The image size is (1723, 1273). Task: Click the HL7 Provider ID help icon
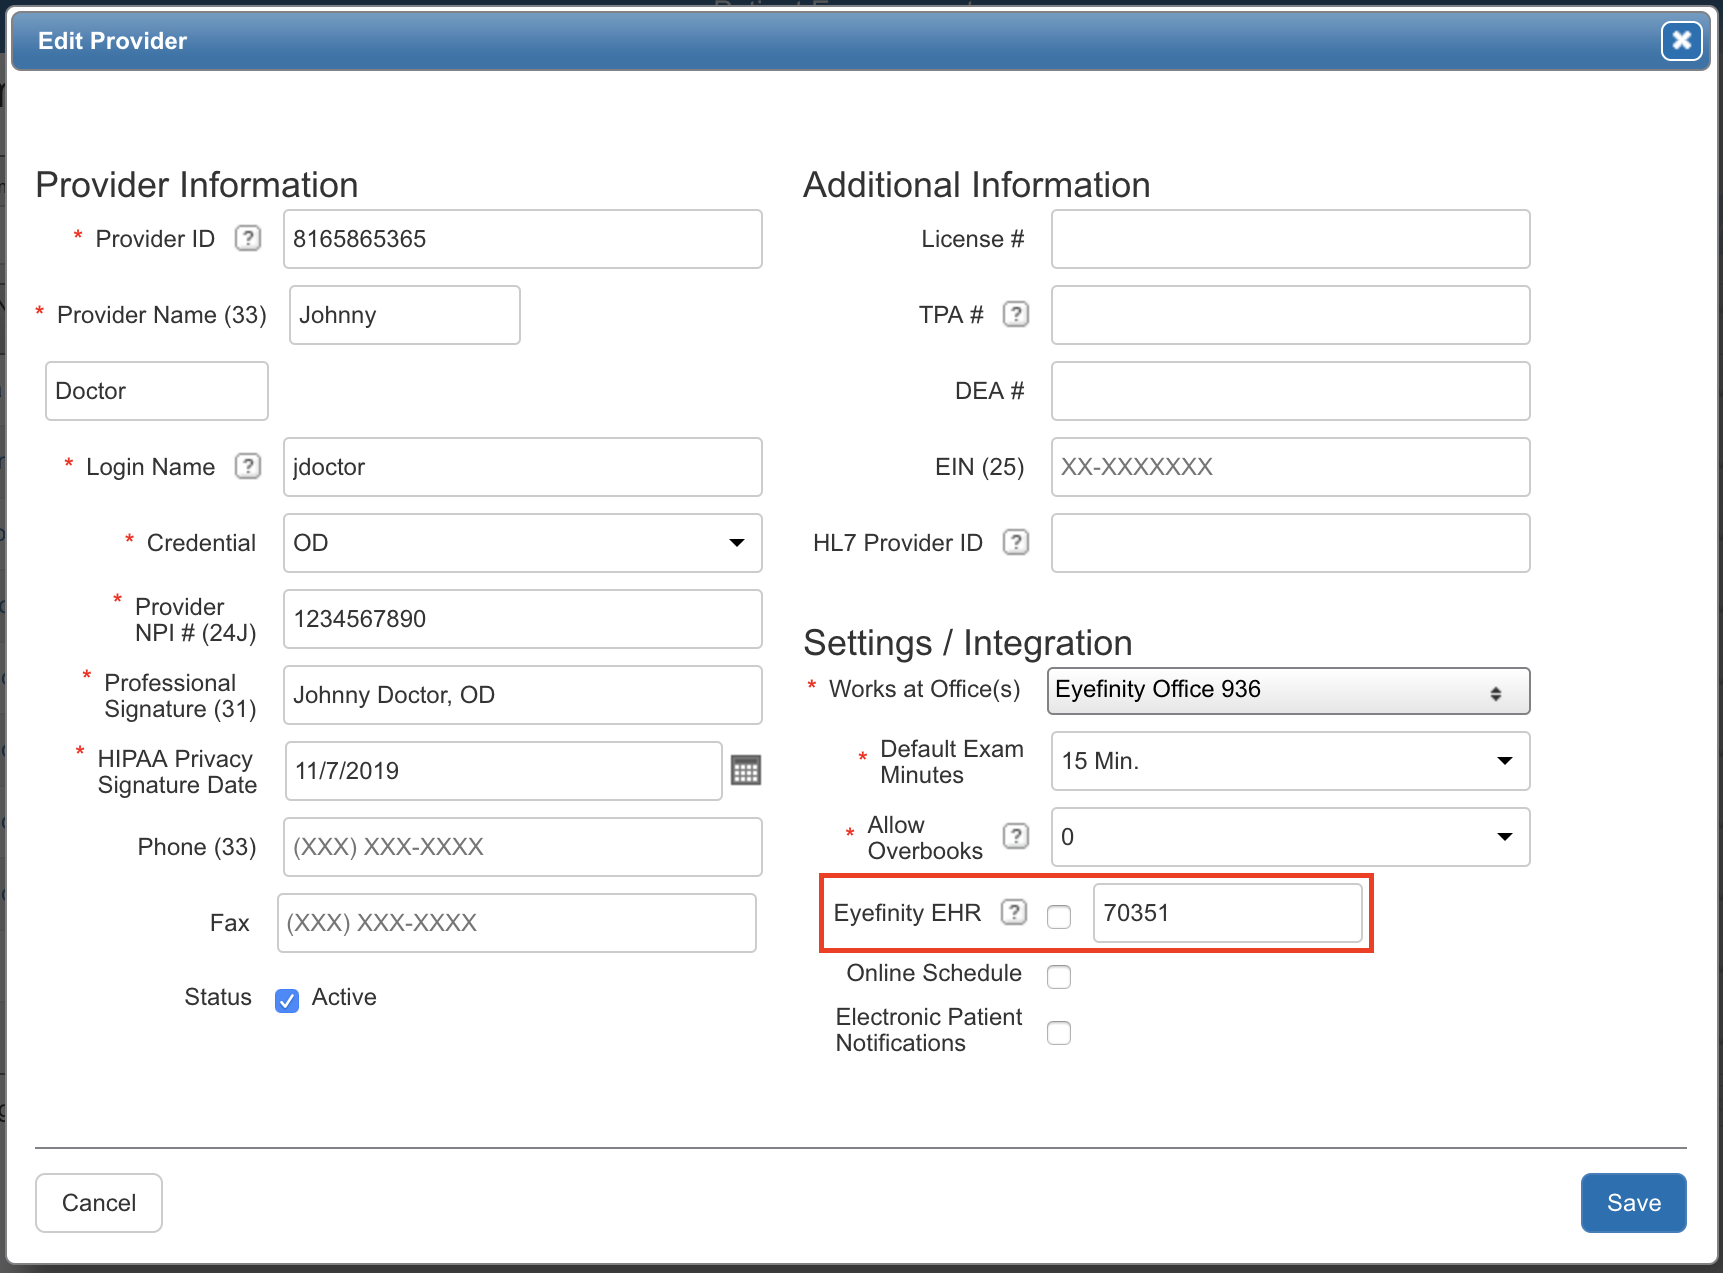point(1015,542)
